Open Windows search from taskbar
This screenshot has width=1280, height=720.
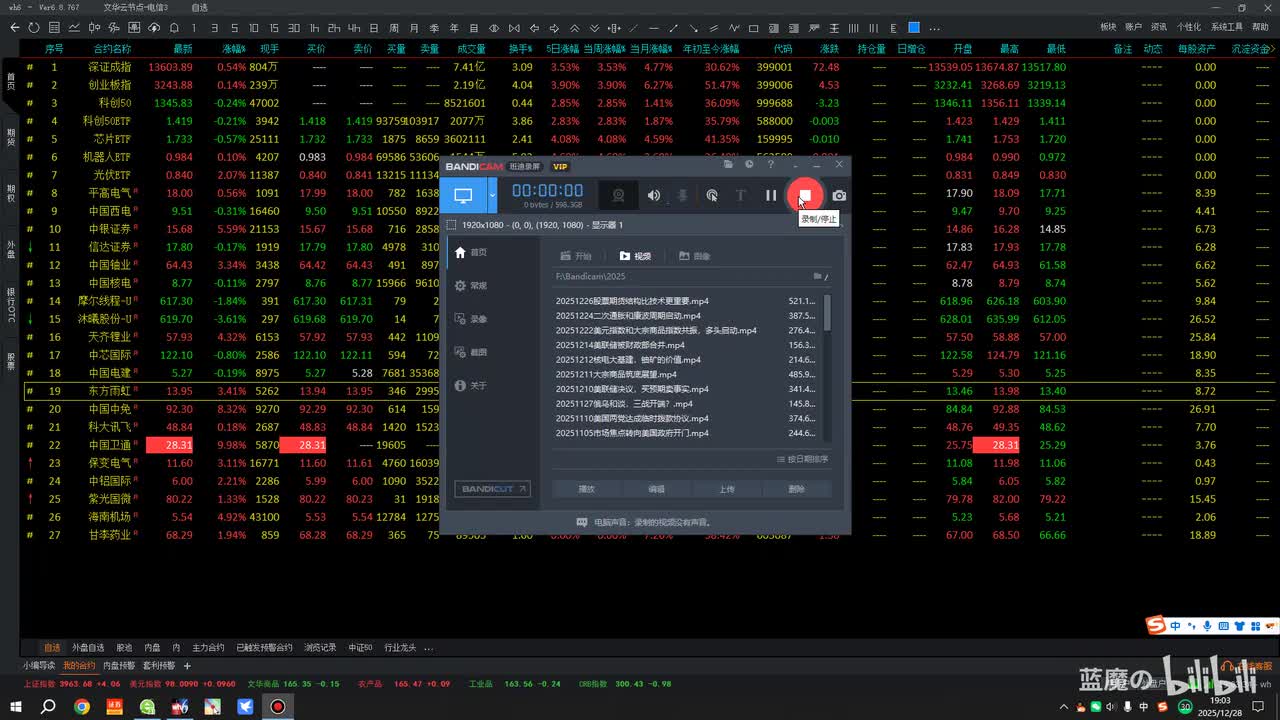click(x=48, y=707)
